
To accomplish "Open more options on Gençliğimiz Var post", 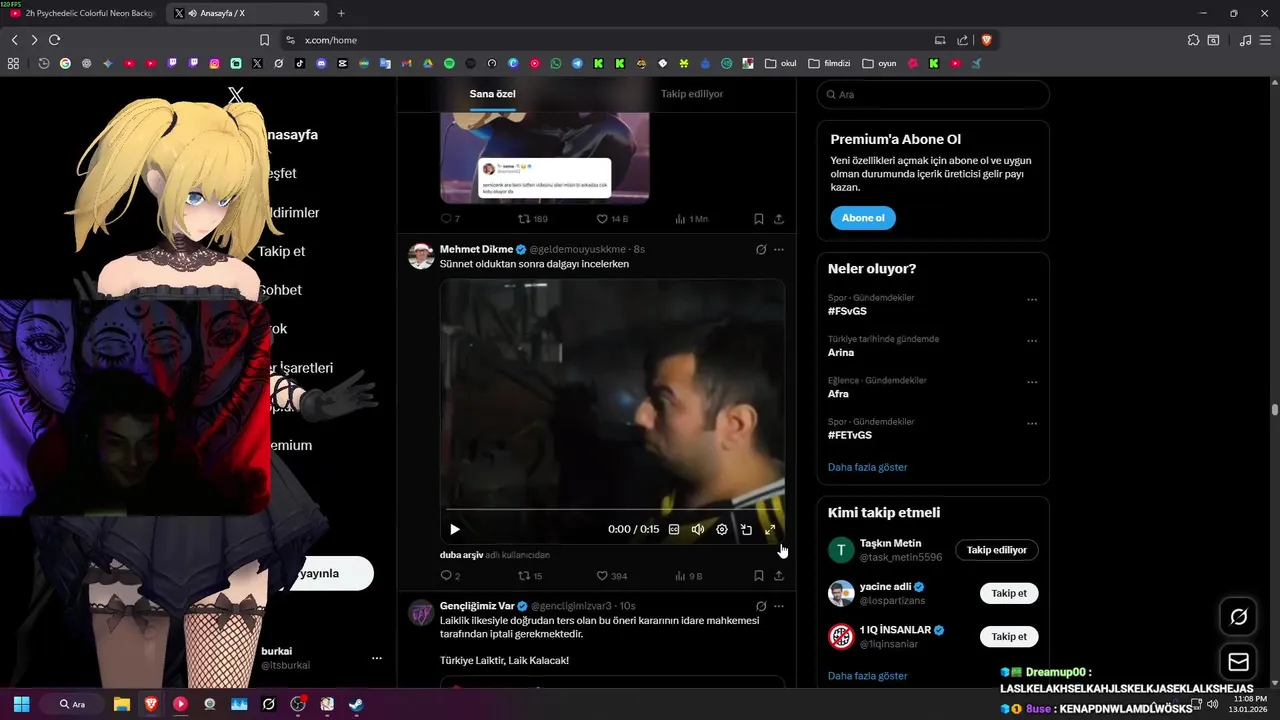I will 779,606.
